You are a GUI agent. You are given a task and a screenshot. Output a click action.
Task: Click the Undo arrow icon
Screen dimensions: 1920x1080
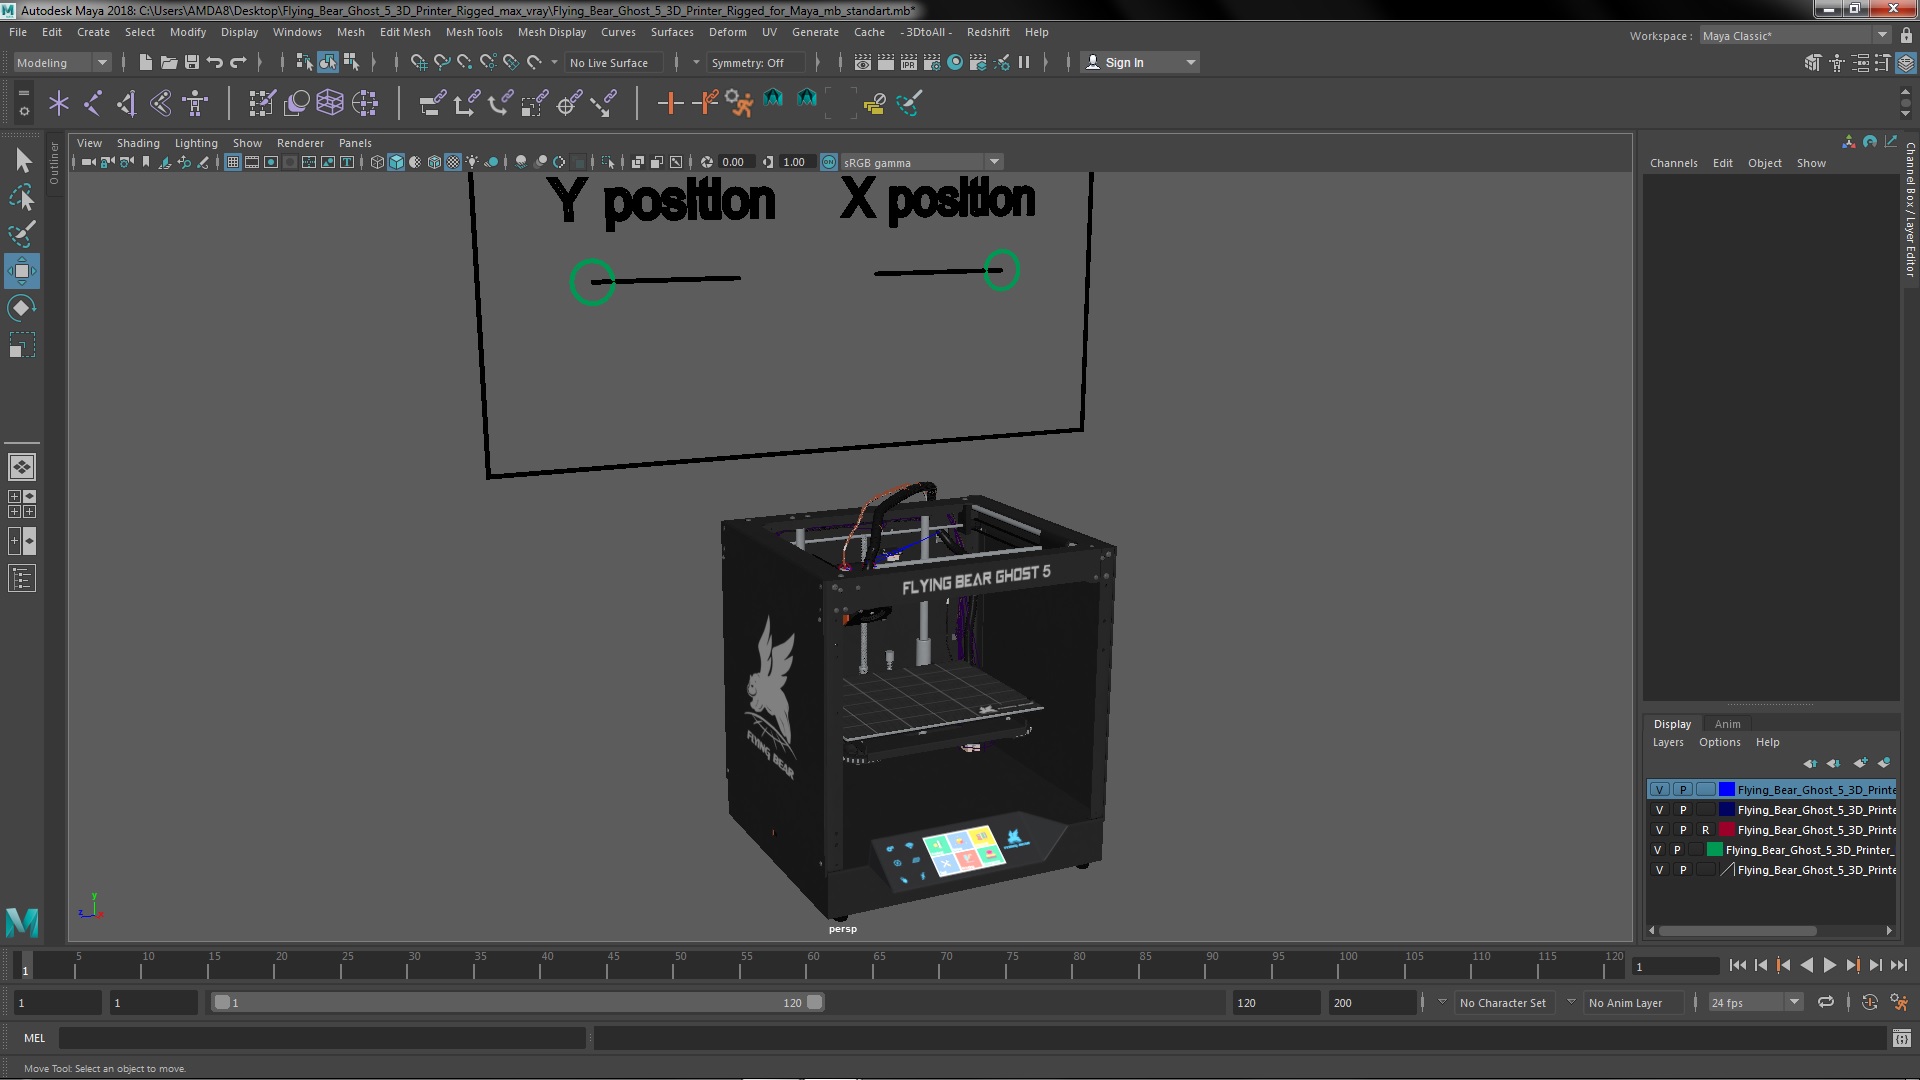[215, 62]
